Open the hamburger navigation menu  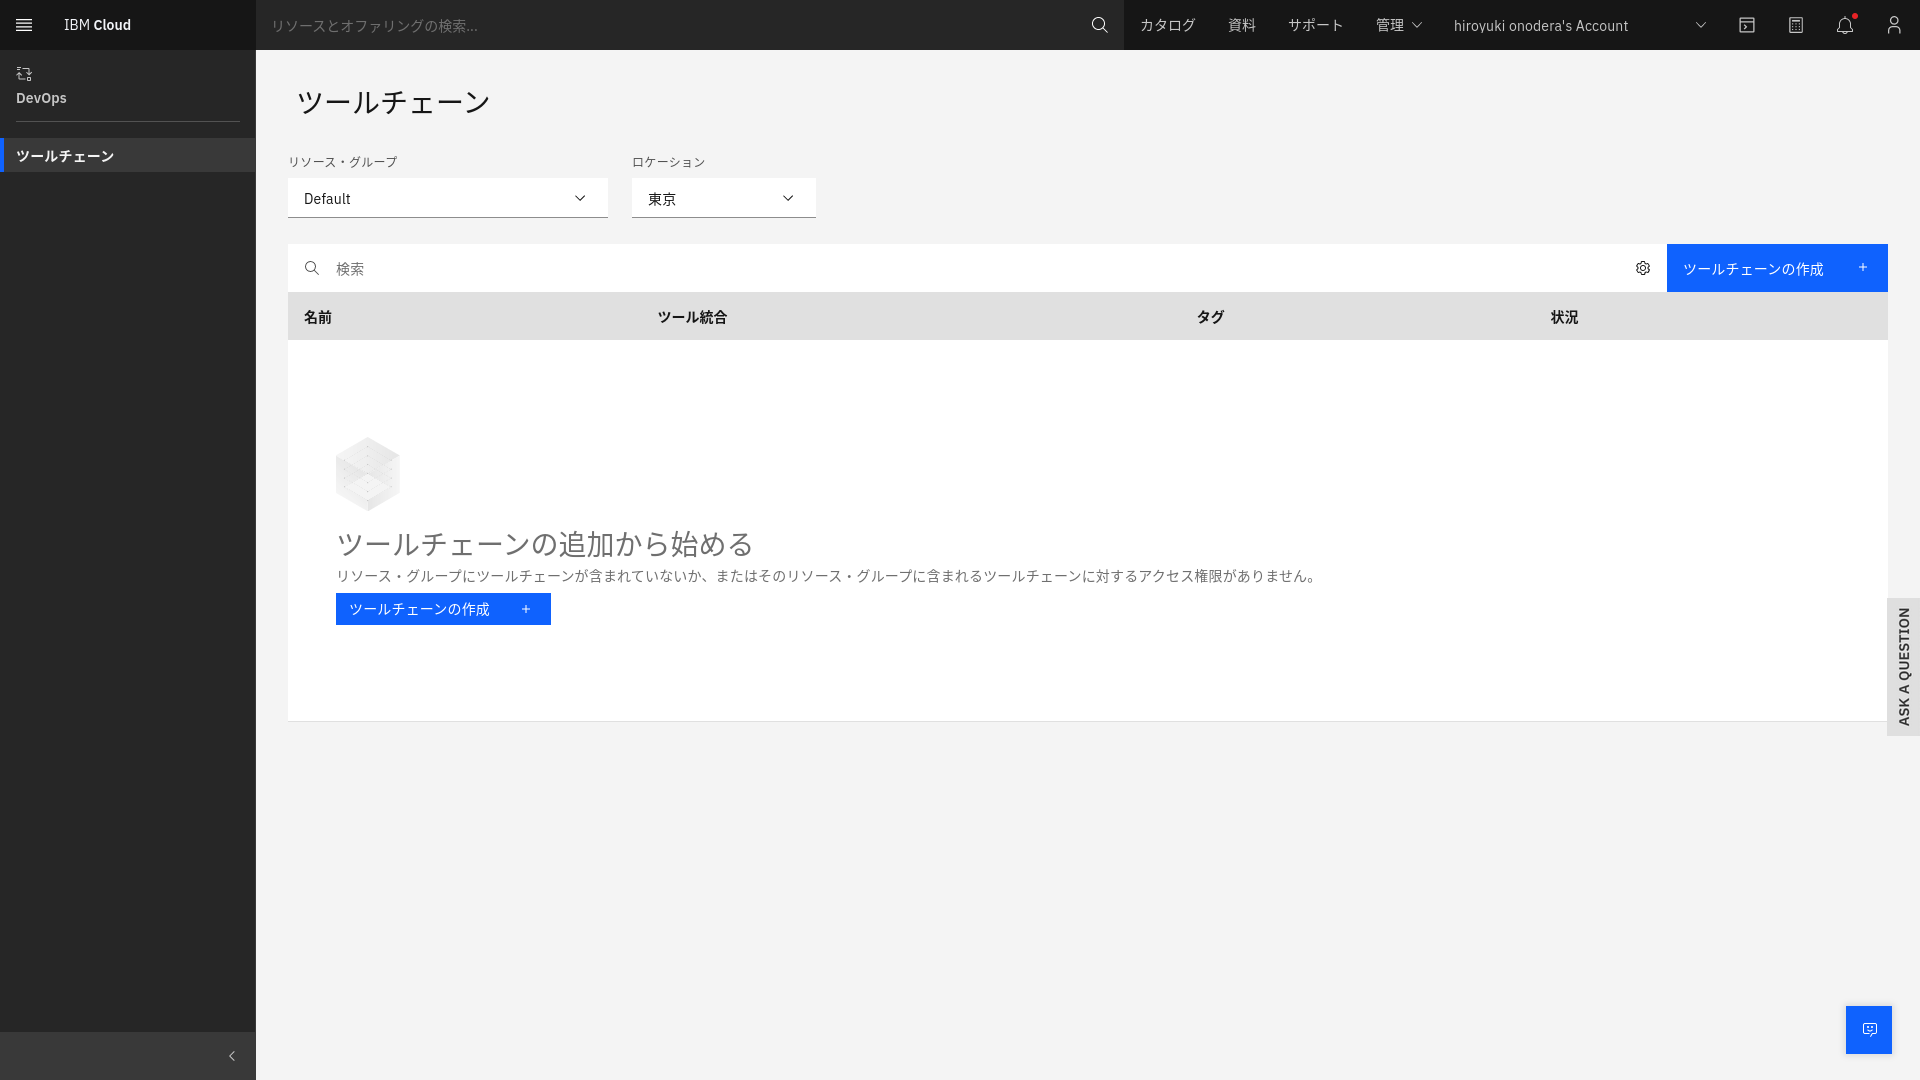(24, 25)
